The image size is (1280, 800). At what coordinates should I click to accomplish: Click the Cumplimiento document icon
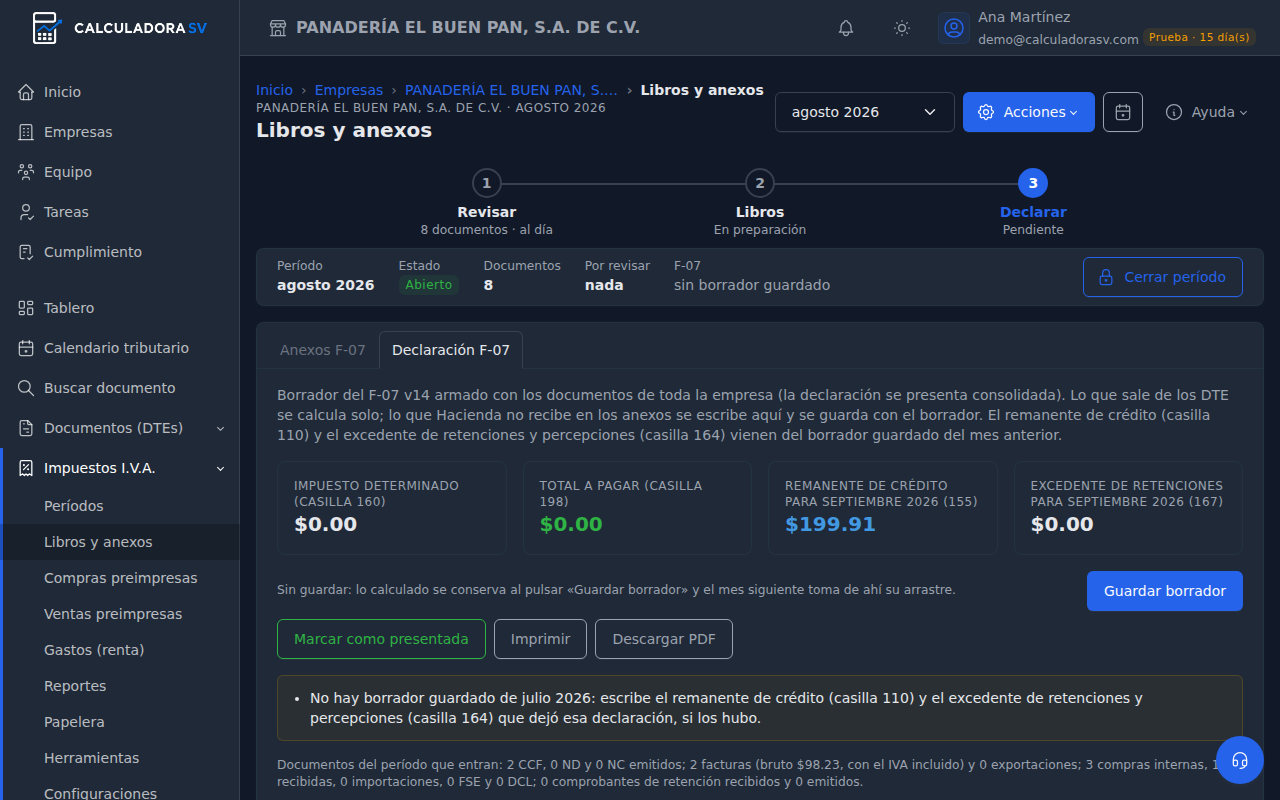coord(26,252)
